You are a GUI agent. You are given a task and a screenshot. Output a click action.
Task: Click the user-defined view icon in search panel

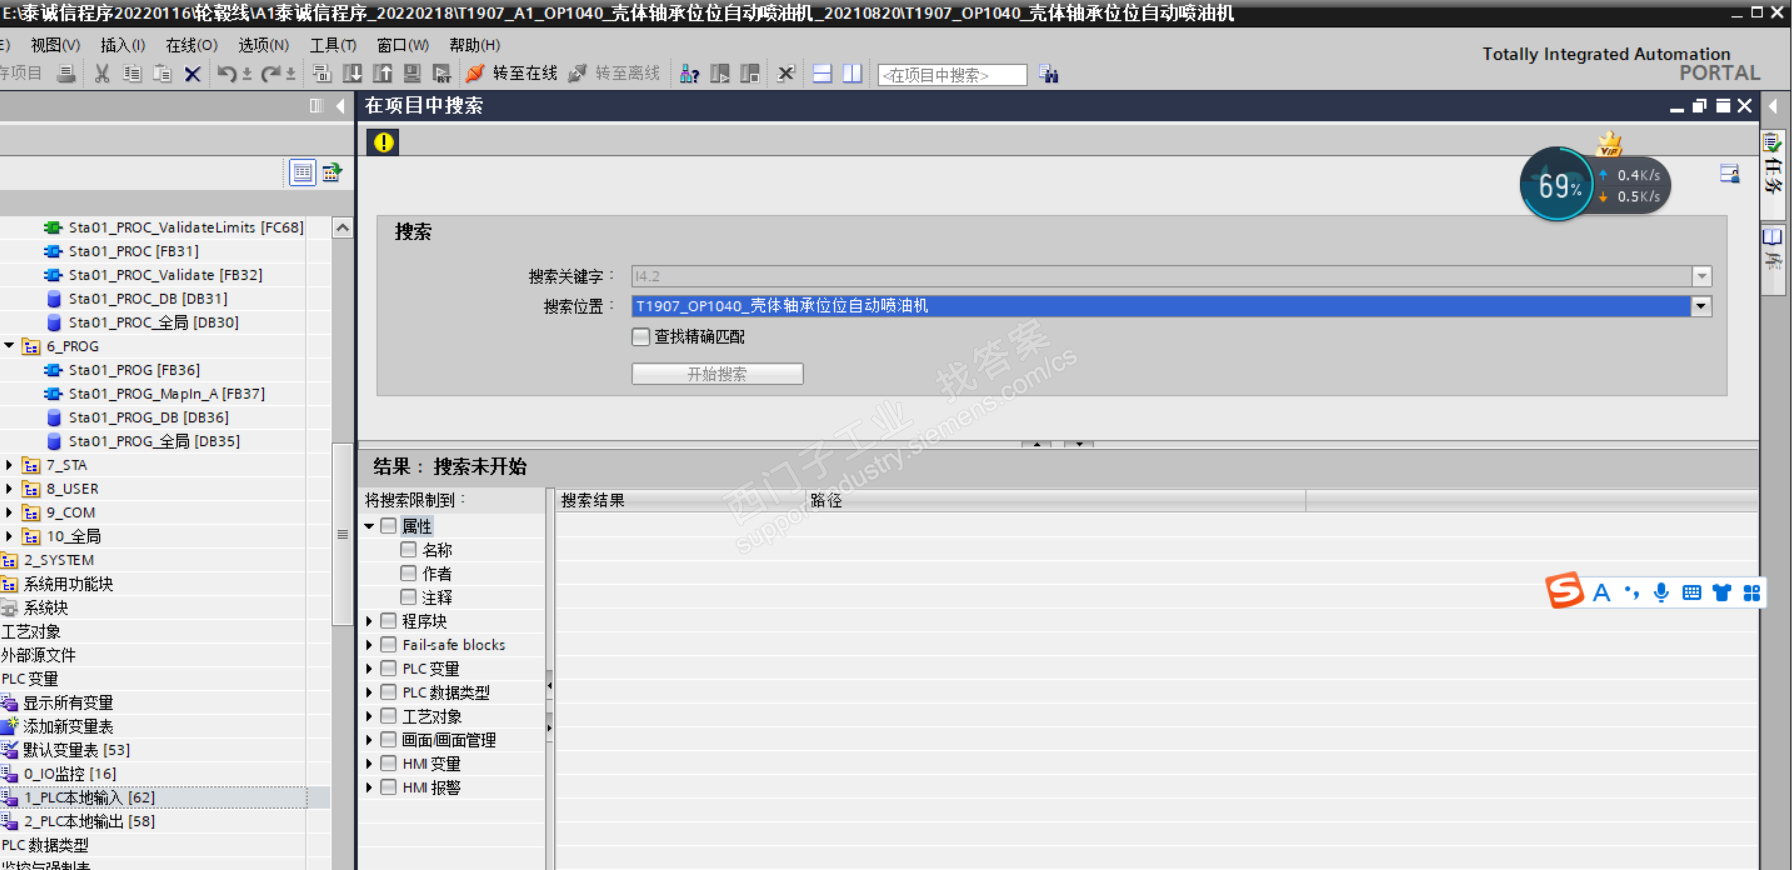tap(1730, 174)
